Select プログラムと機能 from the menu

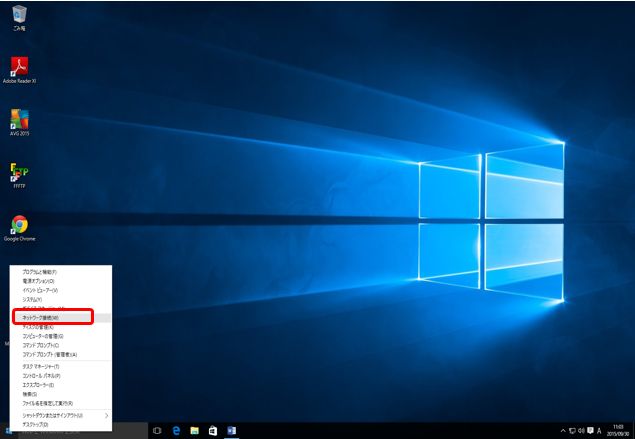coord(40,272)
